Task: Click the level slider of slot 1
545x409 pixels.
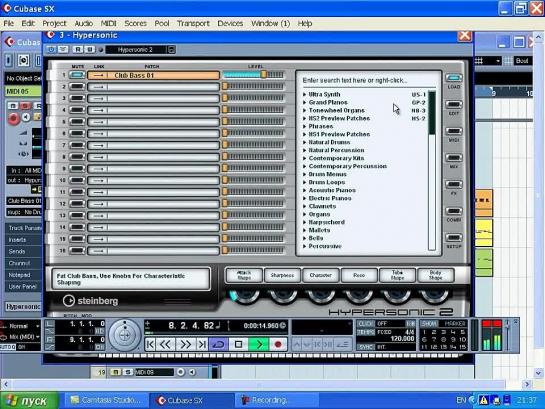Action: click(x=254, y=75)
